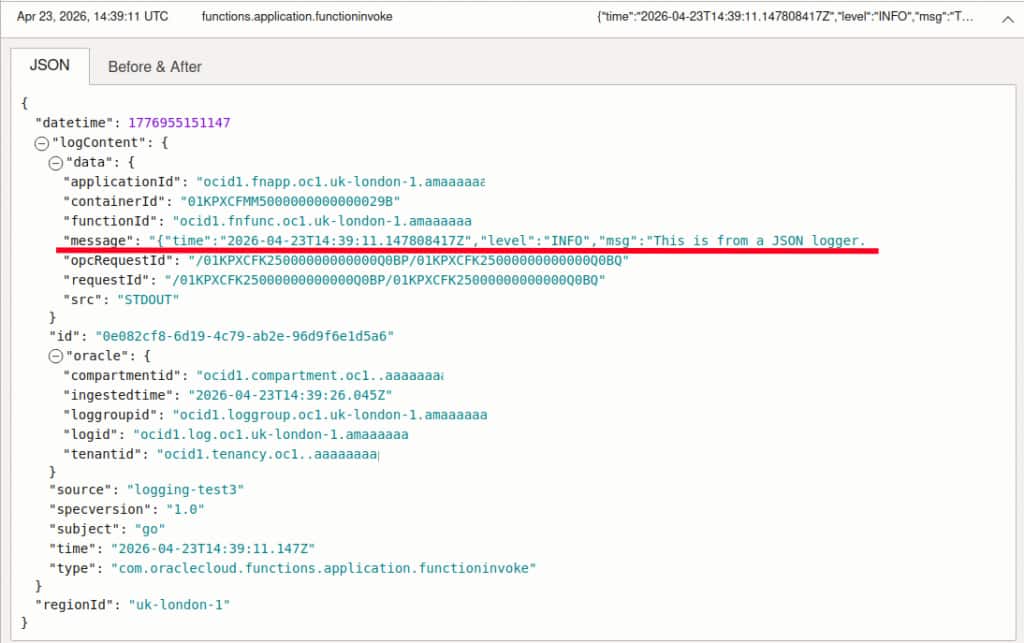Collapse the log entry with the chevron
The height and width of the screenshot is (643, 1024).
[1008, 20]
